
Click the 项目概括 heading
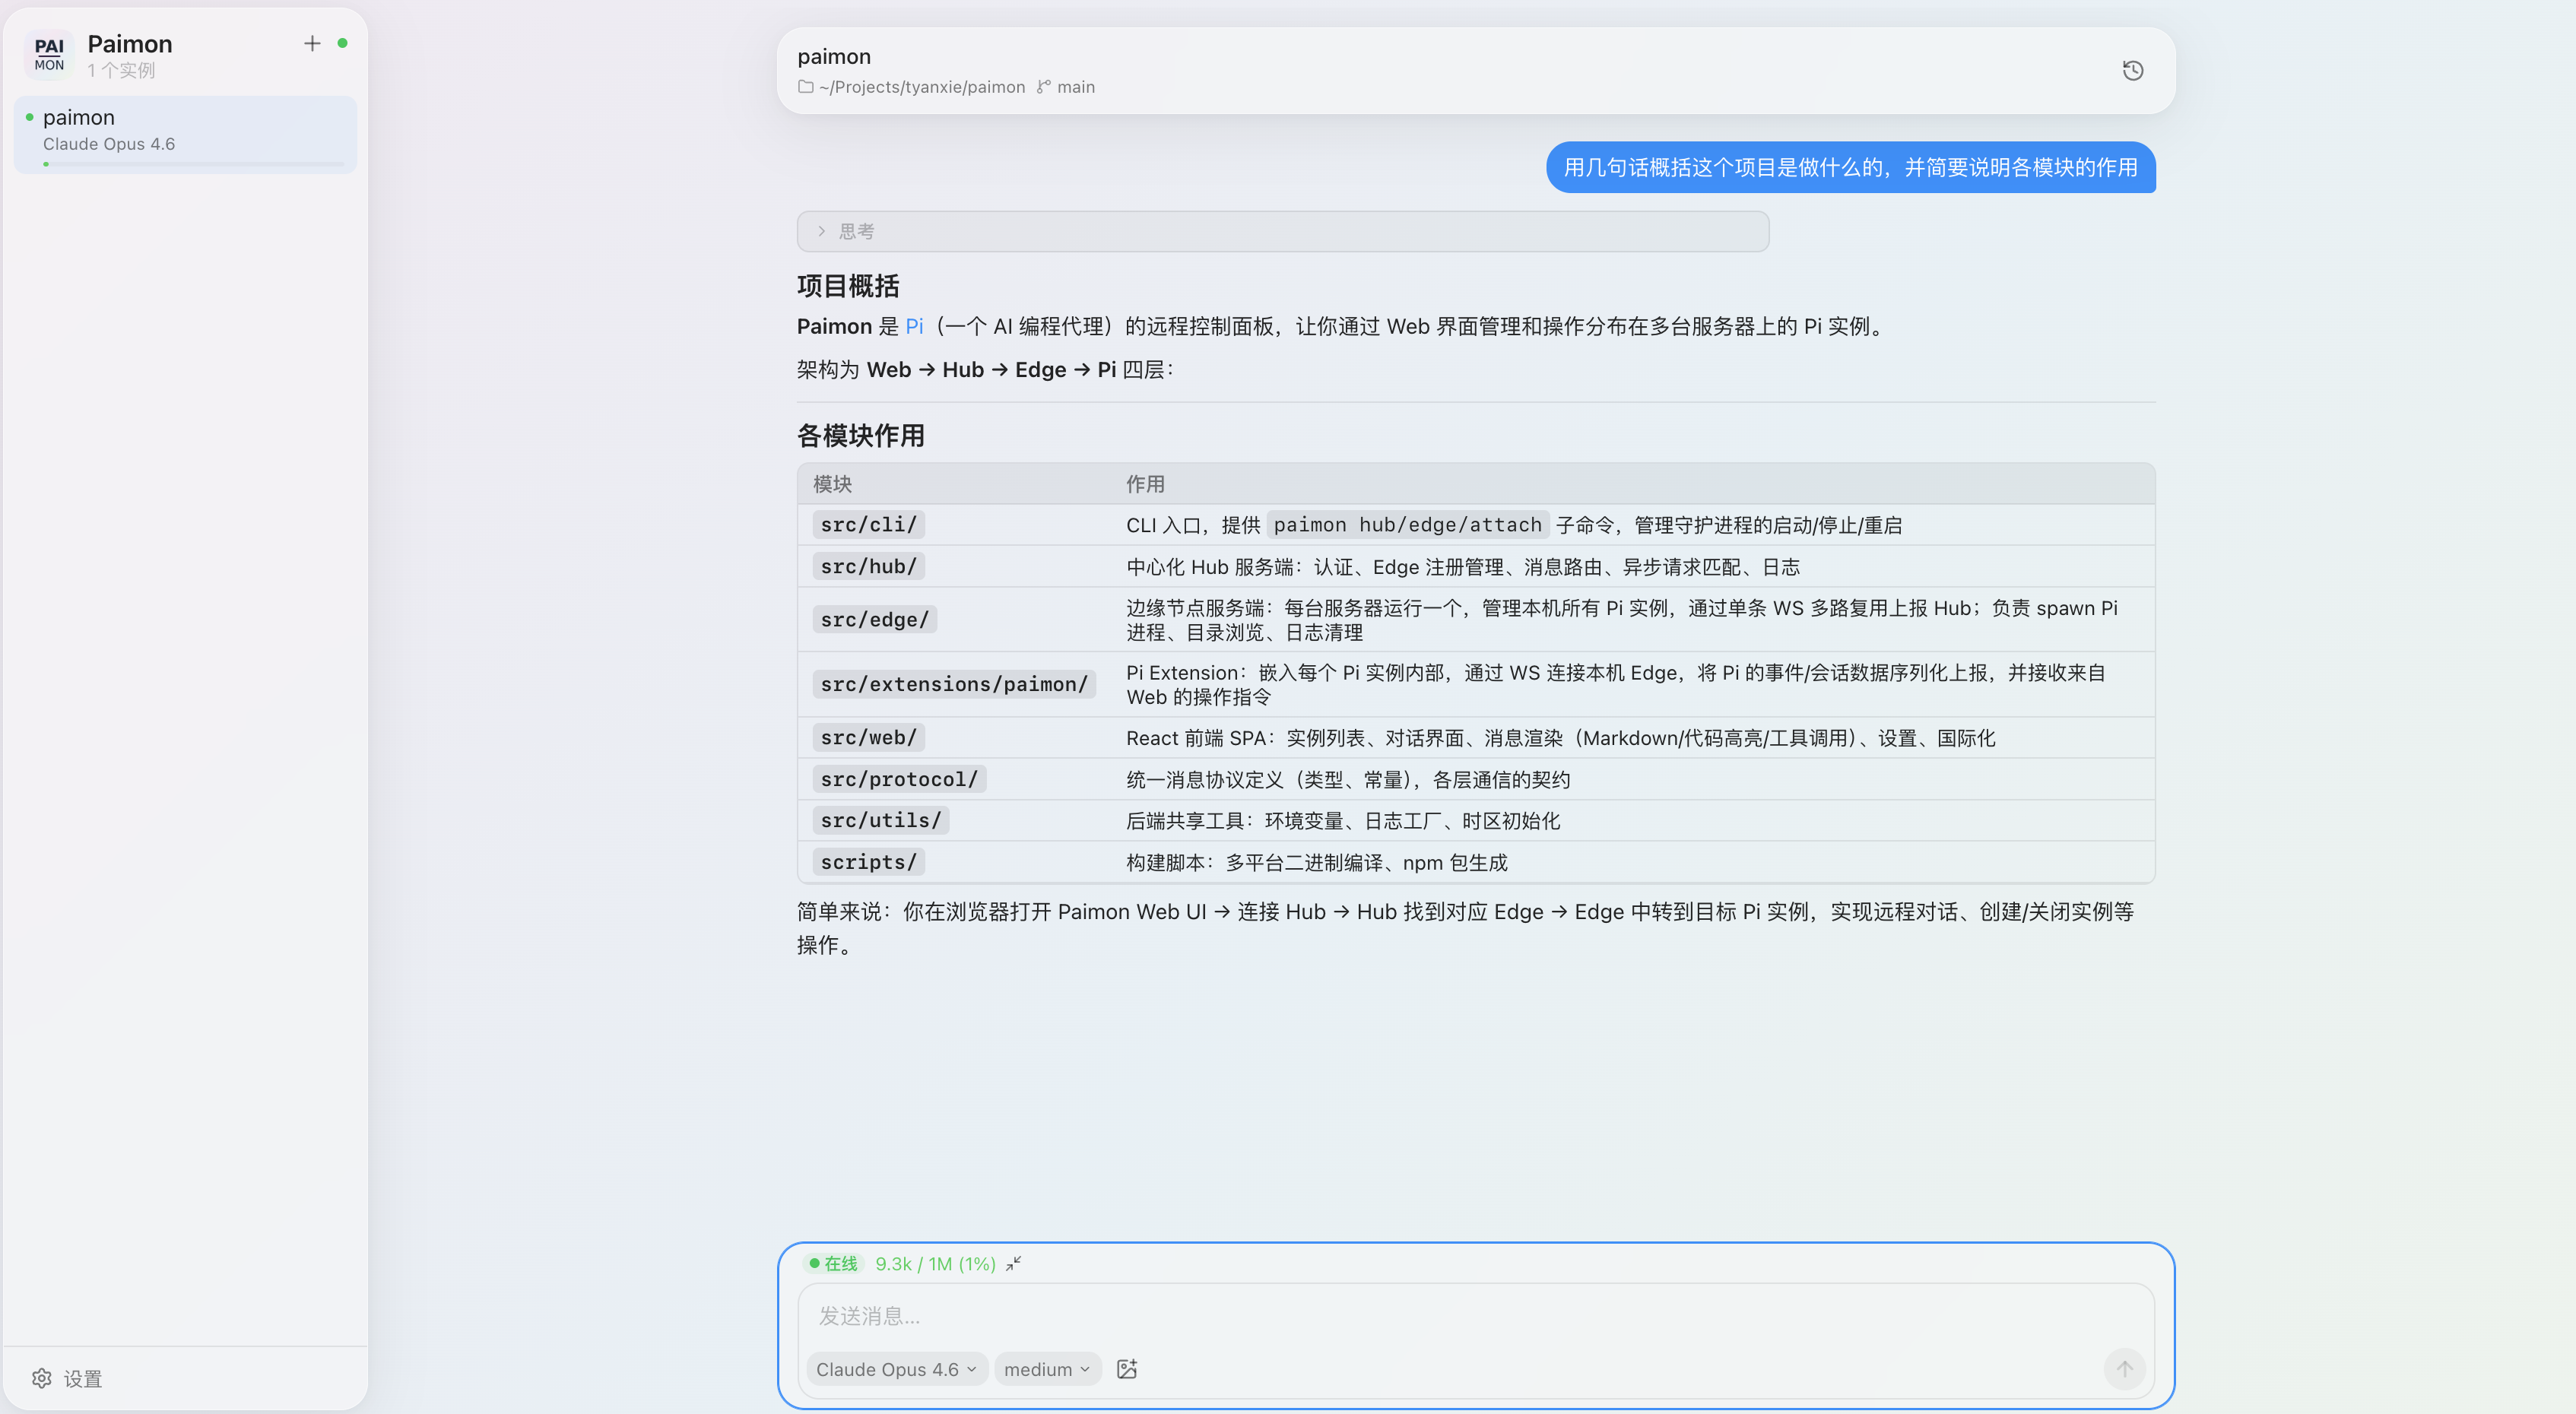pos(848,286)
